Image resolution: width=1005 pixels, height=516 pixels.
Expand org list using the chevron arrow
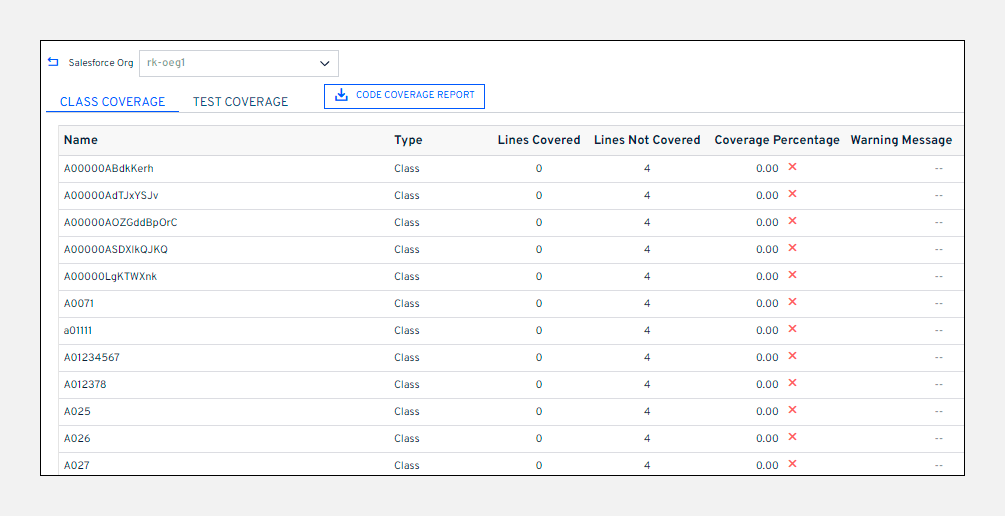[x=324, y=63]
